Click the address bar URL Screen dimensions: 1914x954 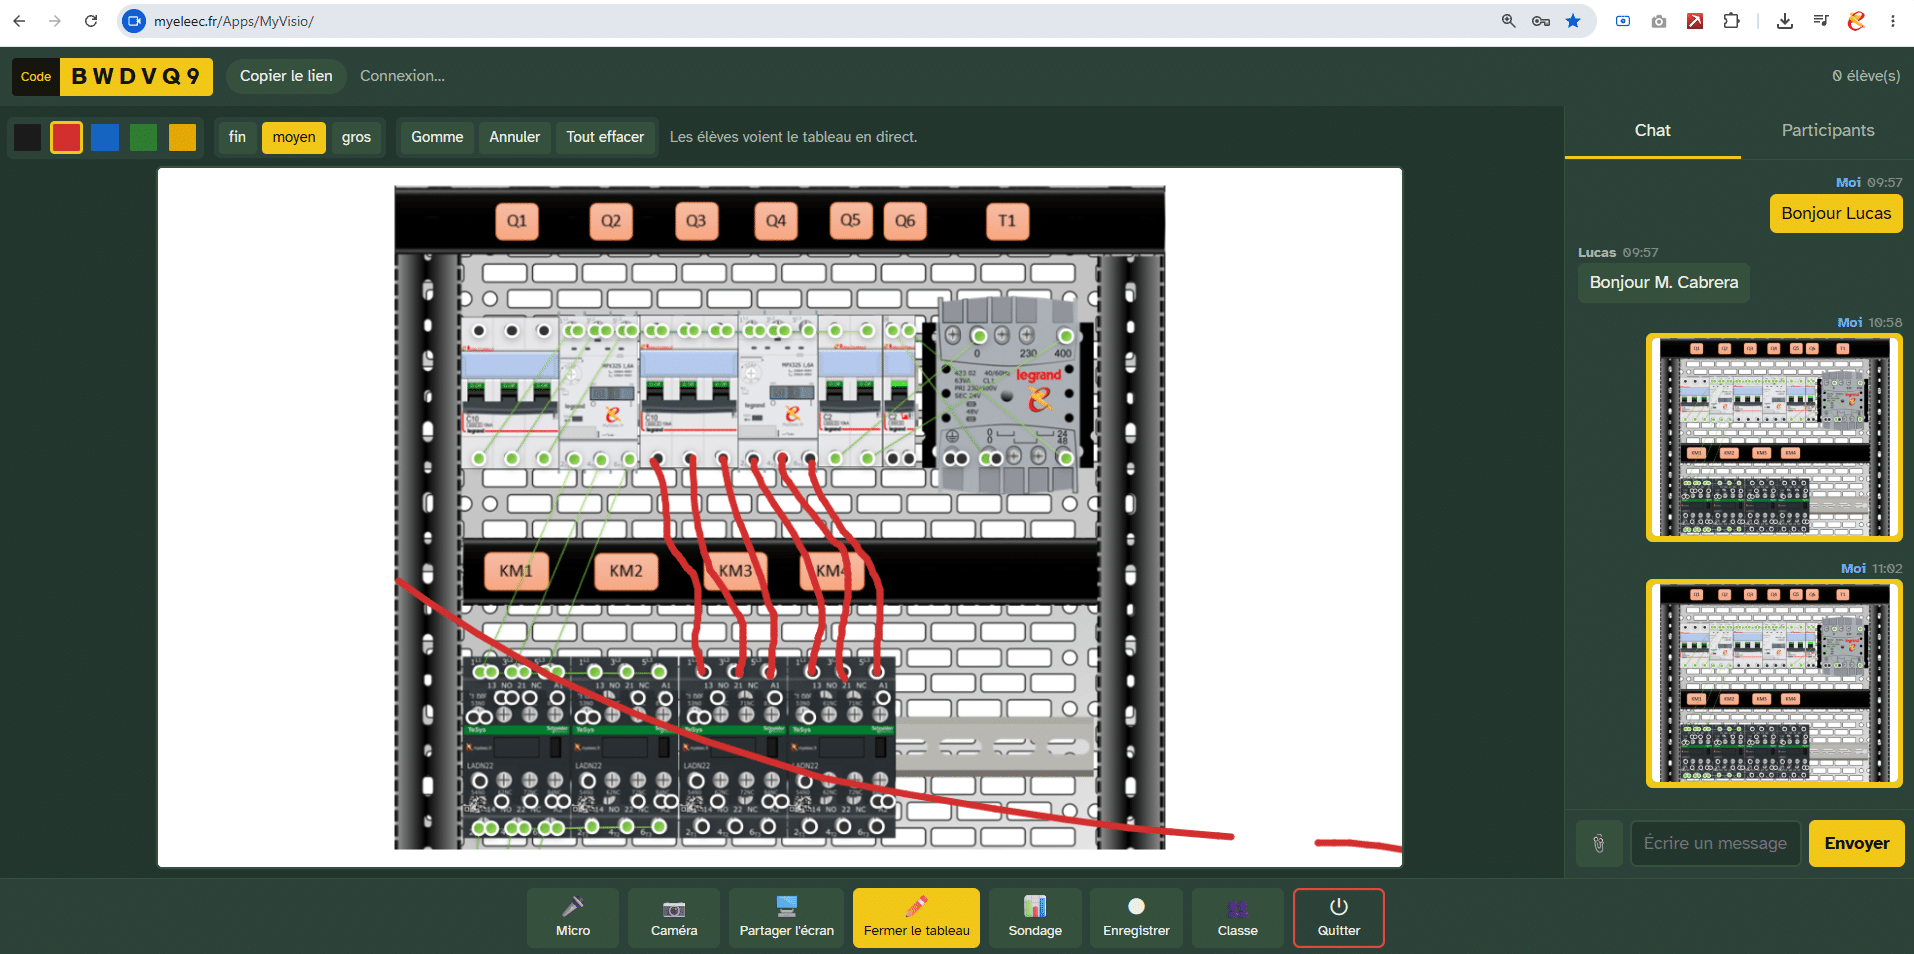click(234, 21)
